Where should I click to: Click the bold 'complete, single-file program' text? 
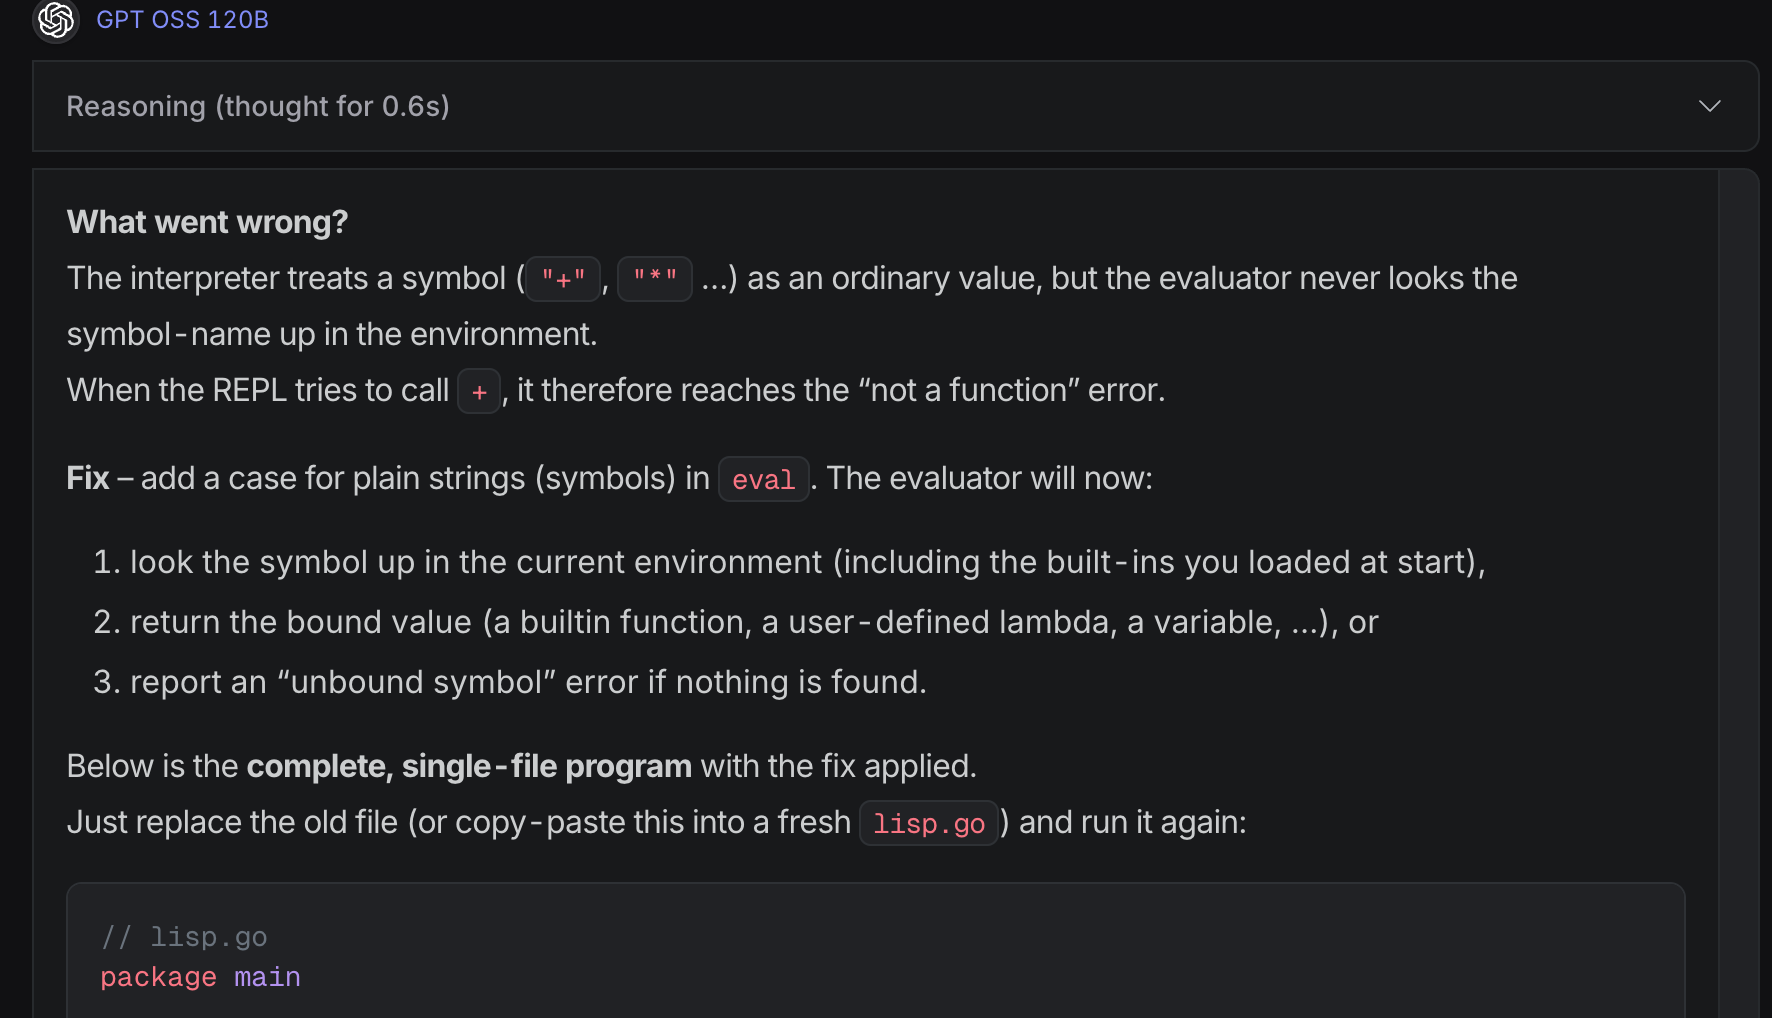tap(468, 766)
